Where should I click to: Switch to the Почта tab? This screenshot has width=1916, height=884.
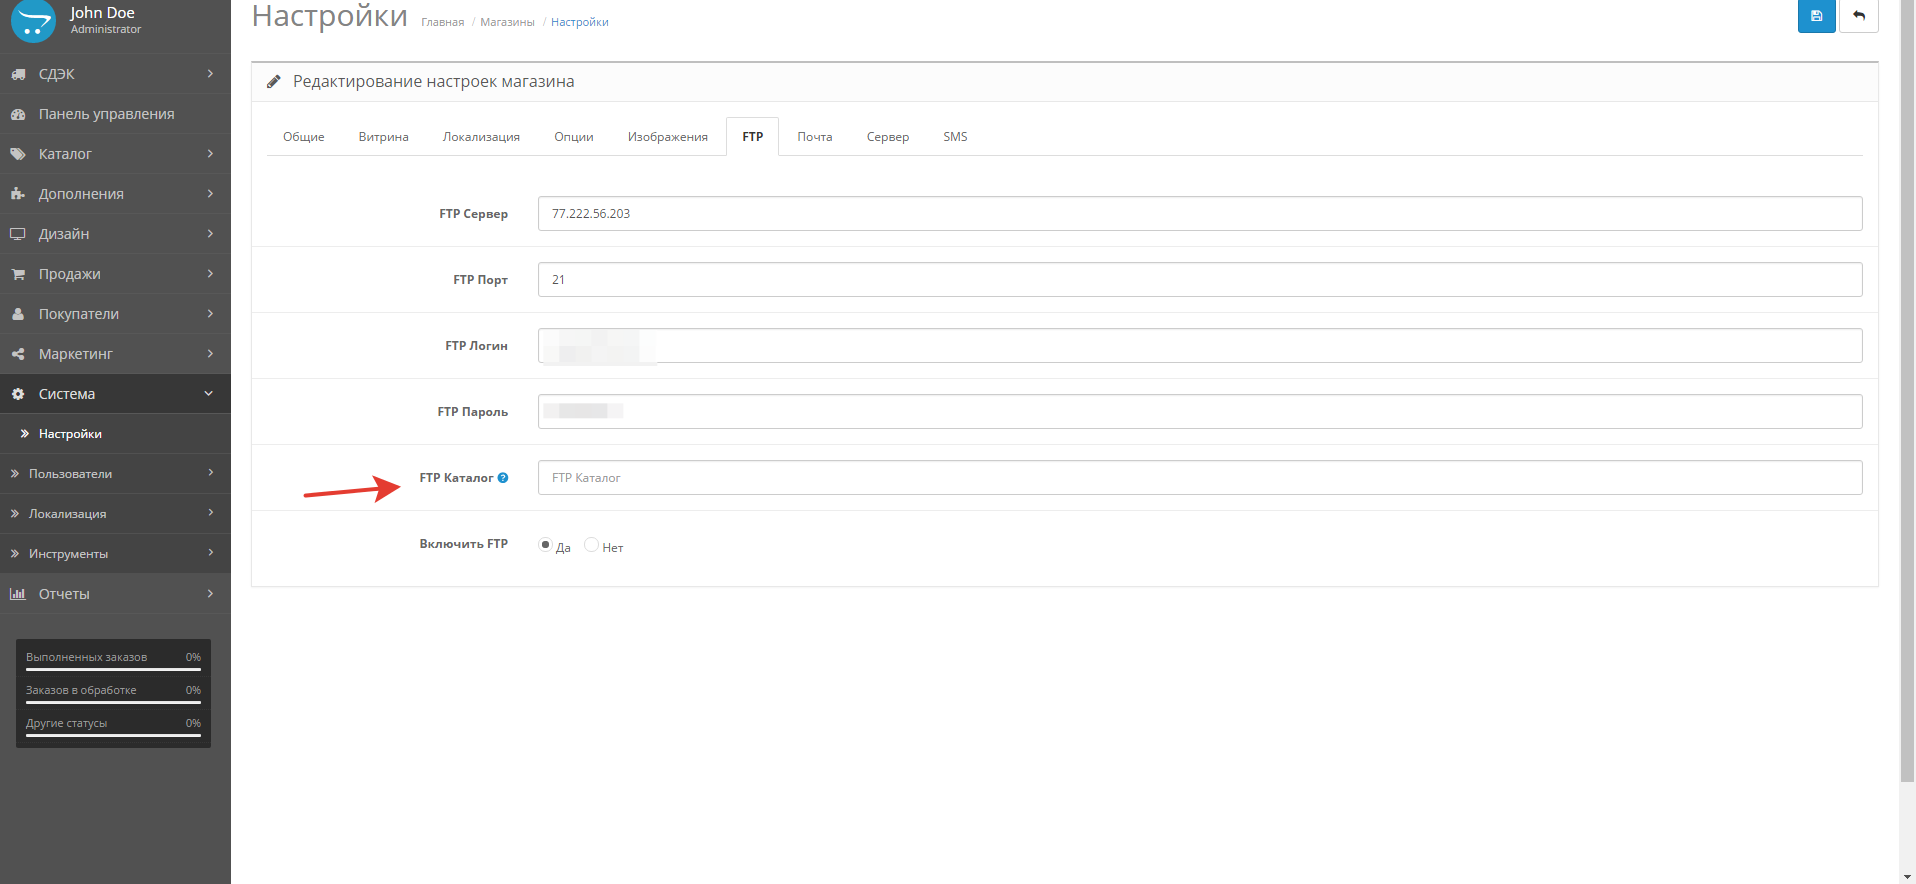pyautogui.click(x=815, y=137)
